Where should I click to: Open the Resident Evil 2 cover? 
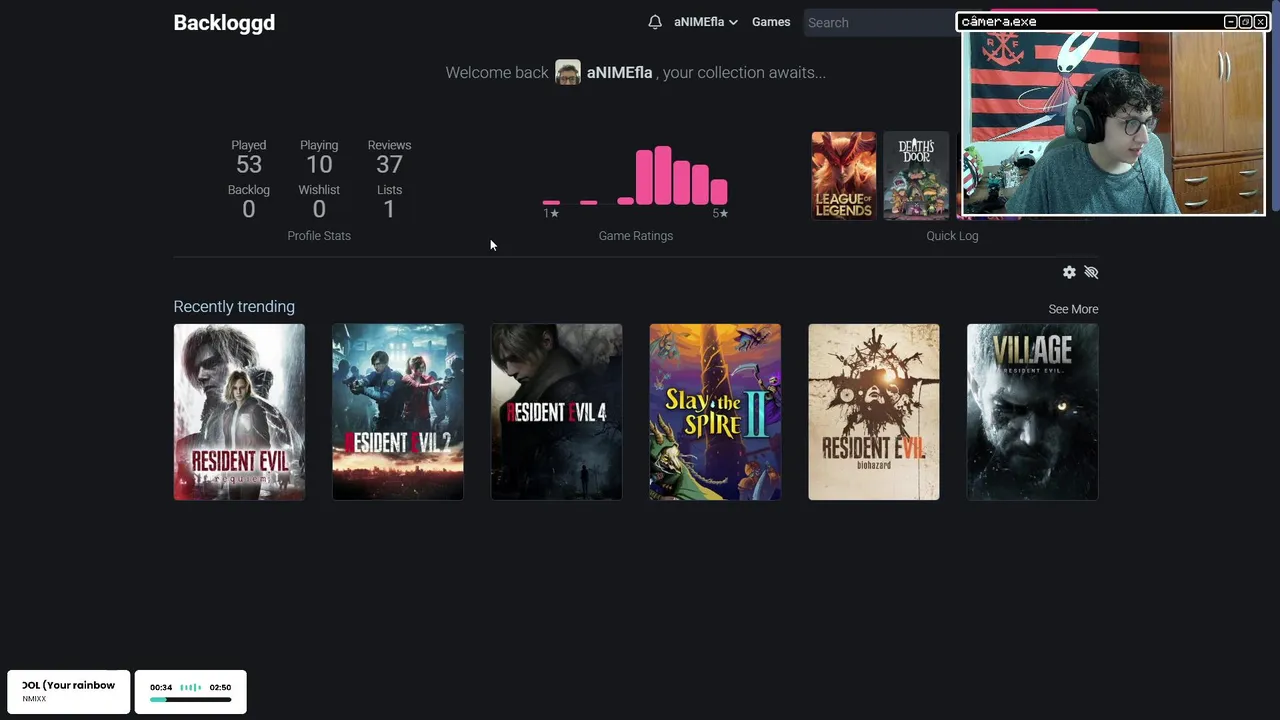(x=398, y=412)
